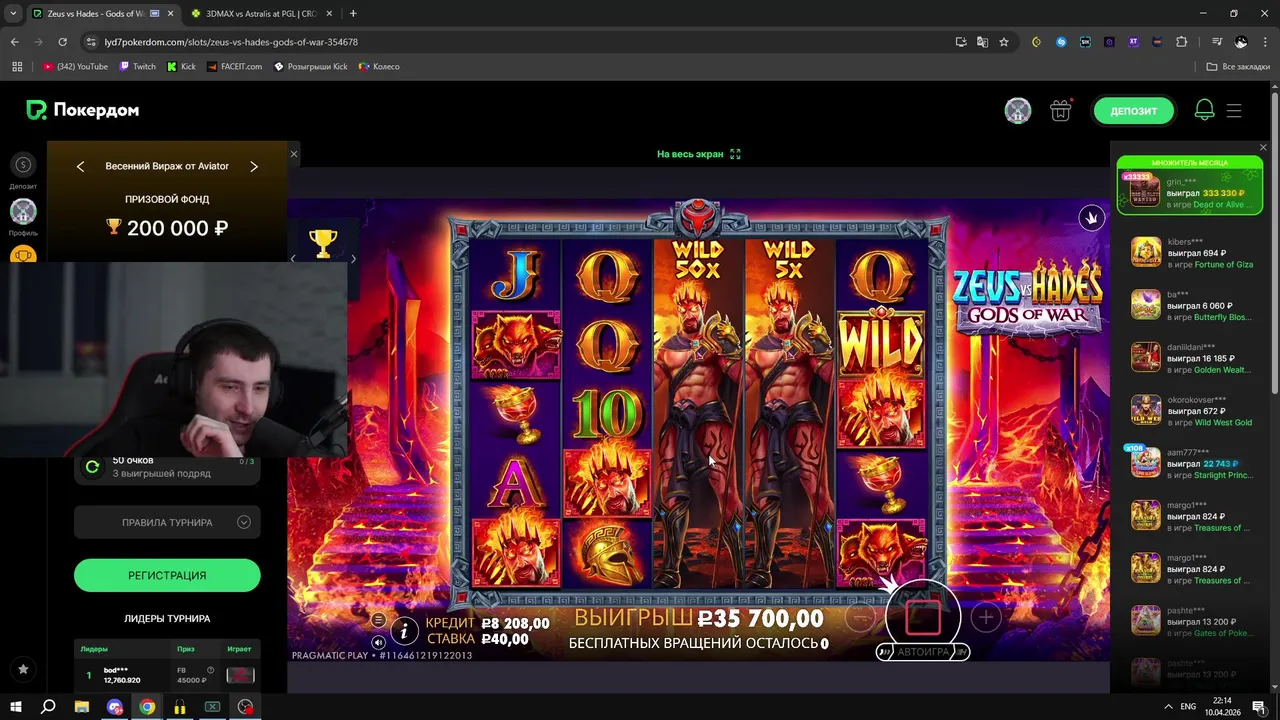1280x720 pixels.
Task: Expand ПРАВИЛА ТУРНИРА section
Action: (x=167, y=522)
